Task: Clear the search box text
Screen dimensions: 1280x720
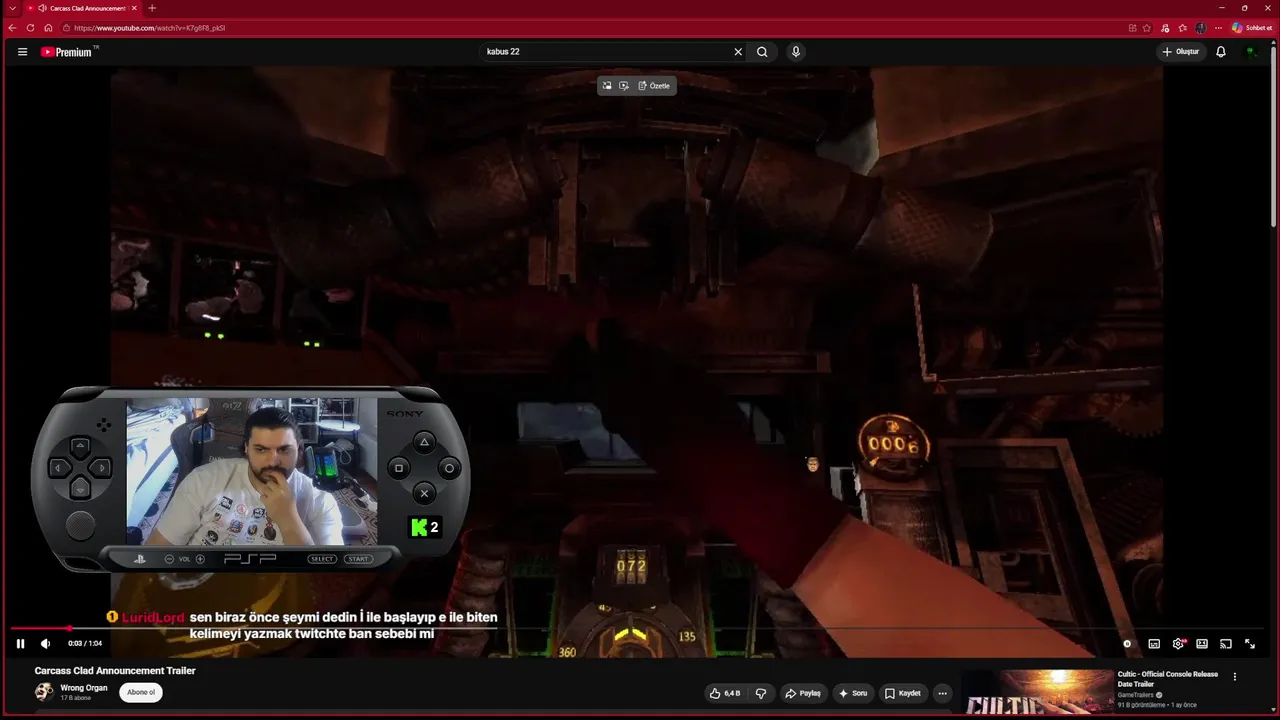Action: coord(738,52)
